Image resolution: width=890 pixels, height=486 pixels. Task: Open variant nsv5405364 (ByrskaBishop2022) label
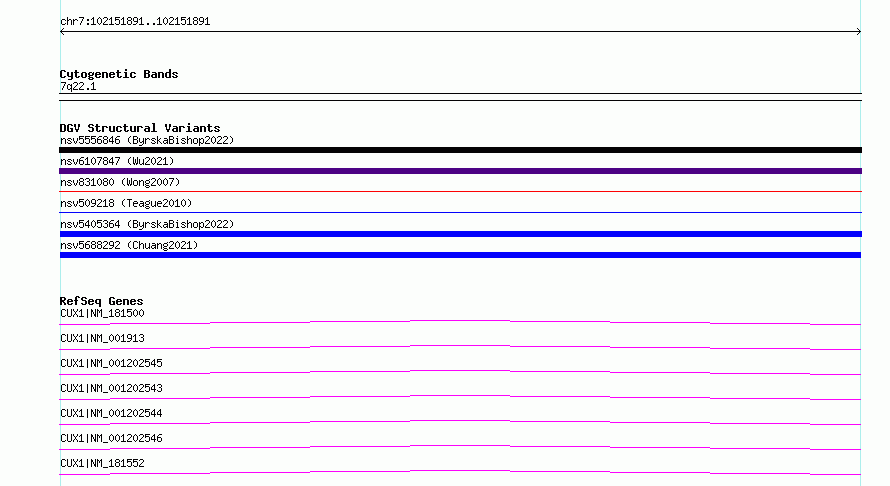tap(147, 224)
